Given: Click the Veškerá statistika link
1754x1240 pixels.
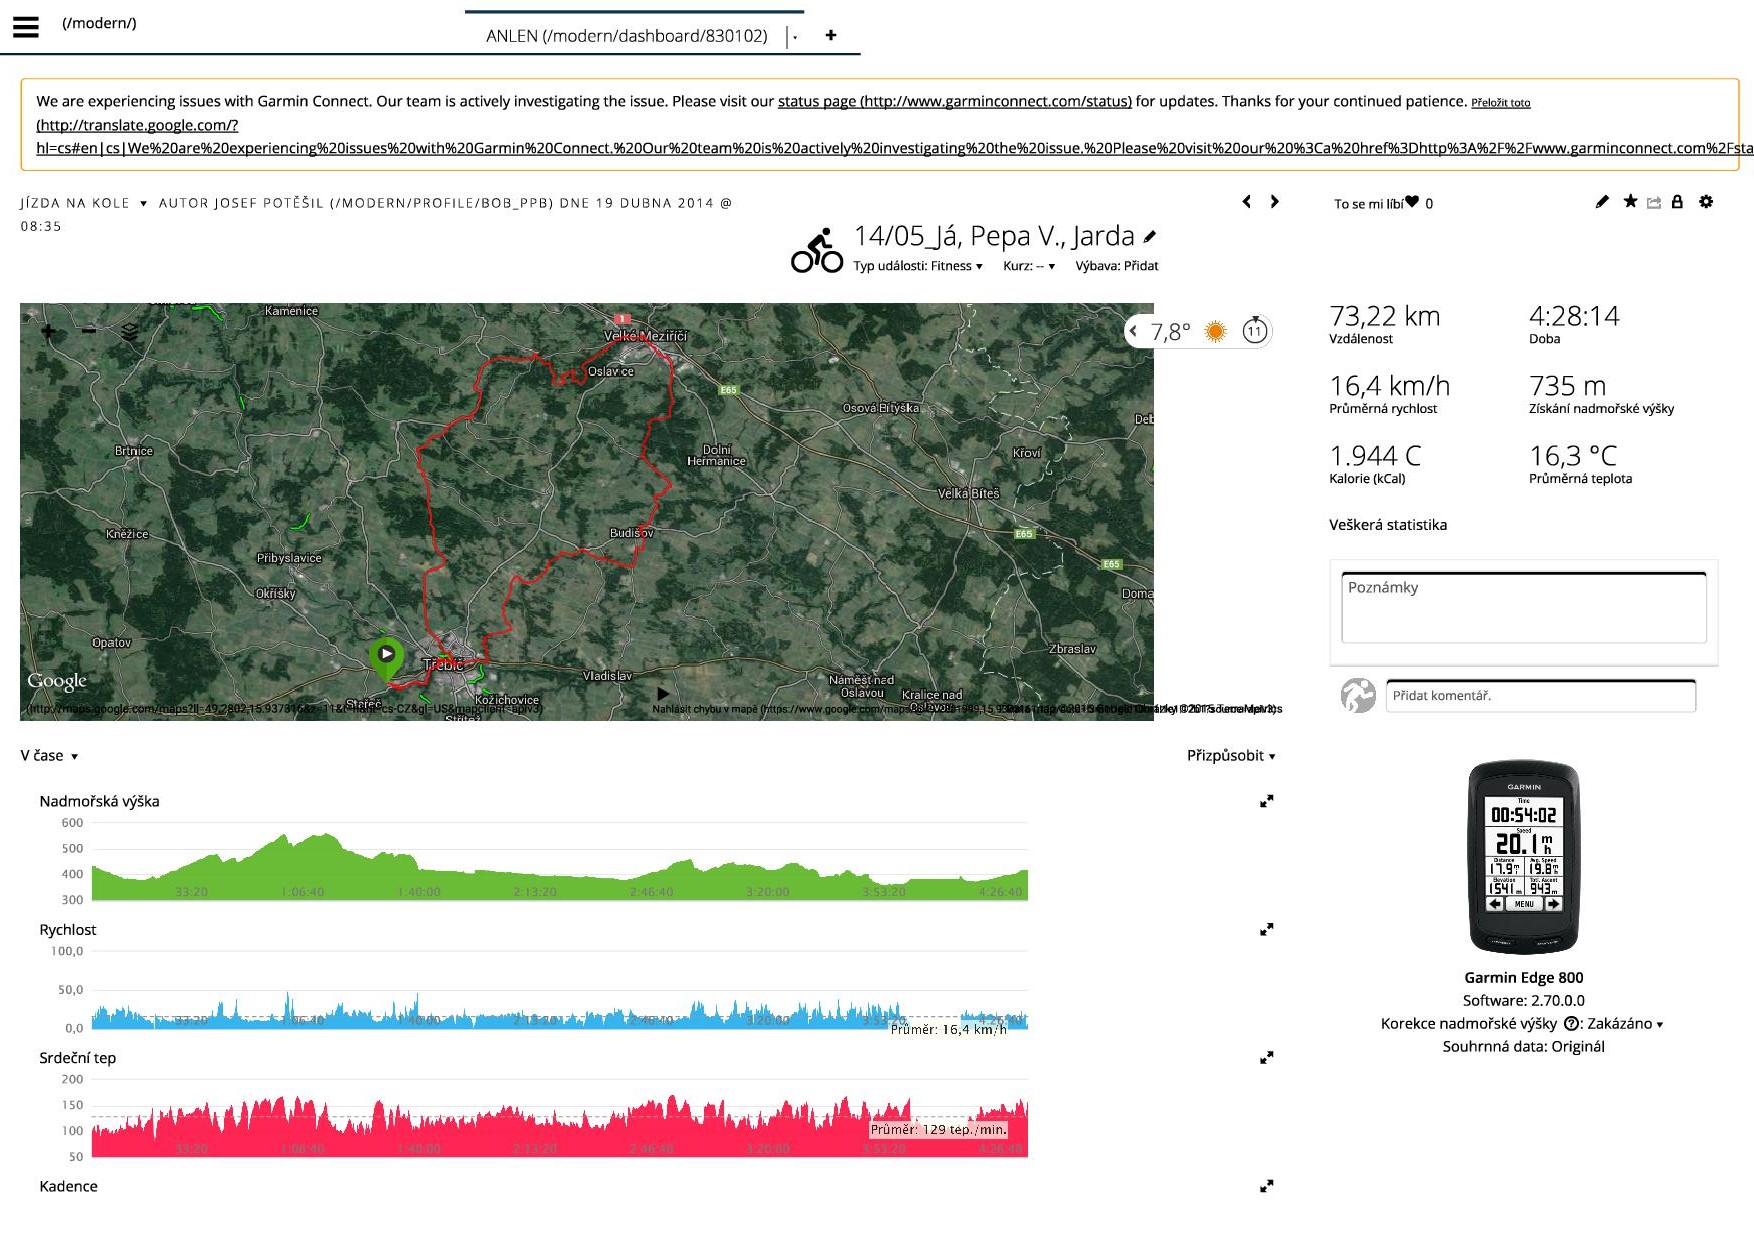Looking at the screenshot, I should (x=1387, y=525).
